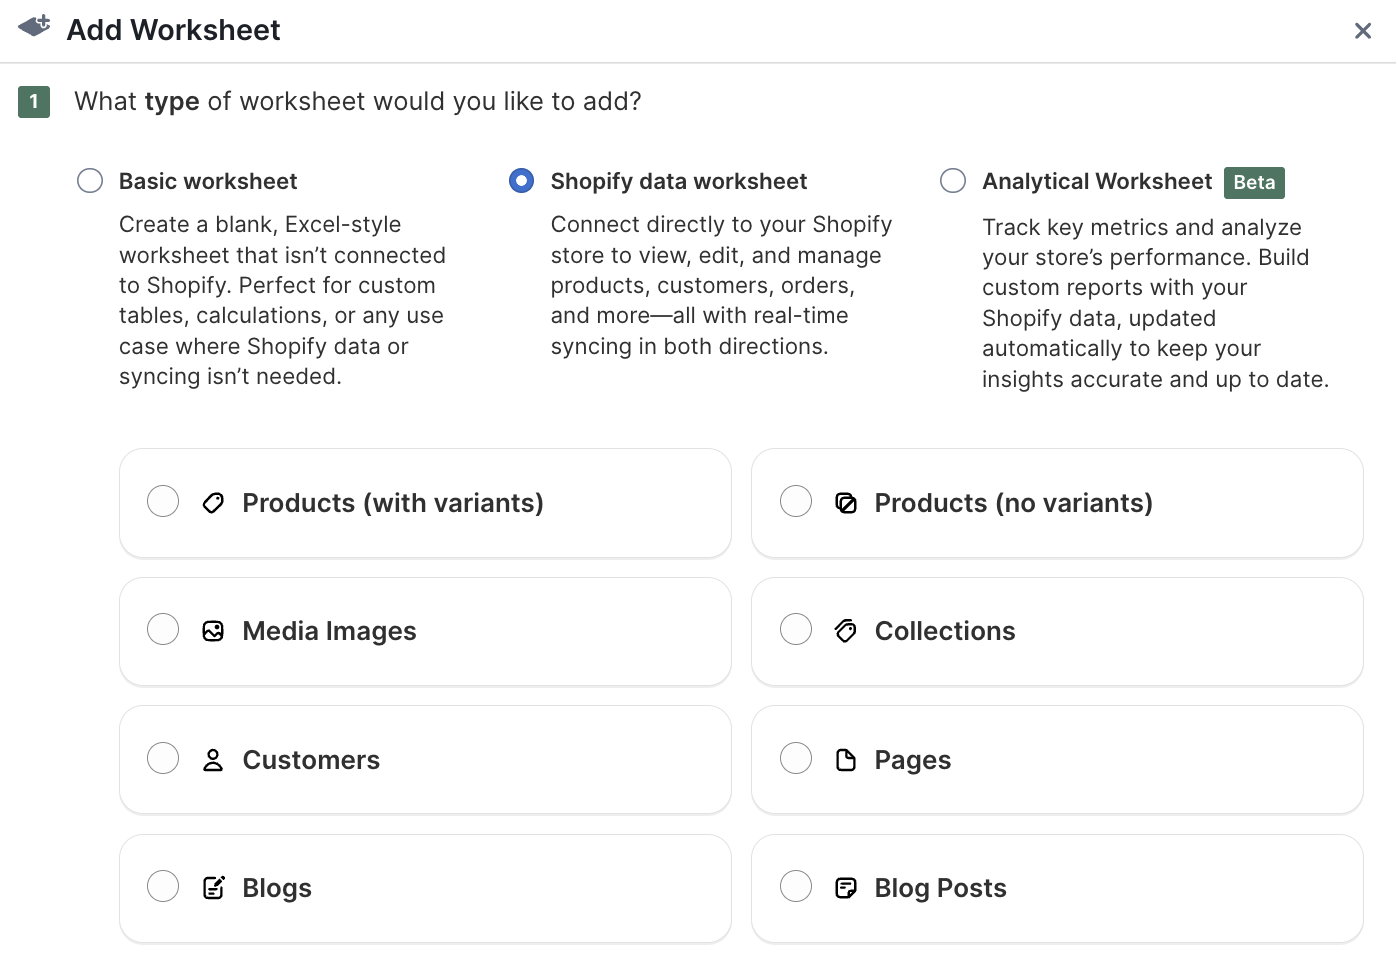
Task: Click the Add Worksheet app logo icon
Action: coord(33,25)
